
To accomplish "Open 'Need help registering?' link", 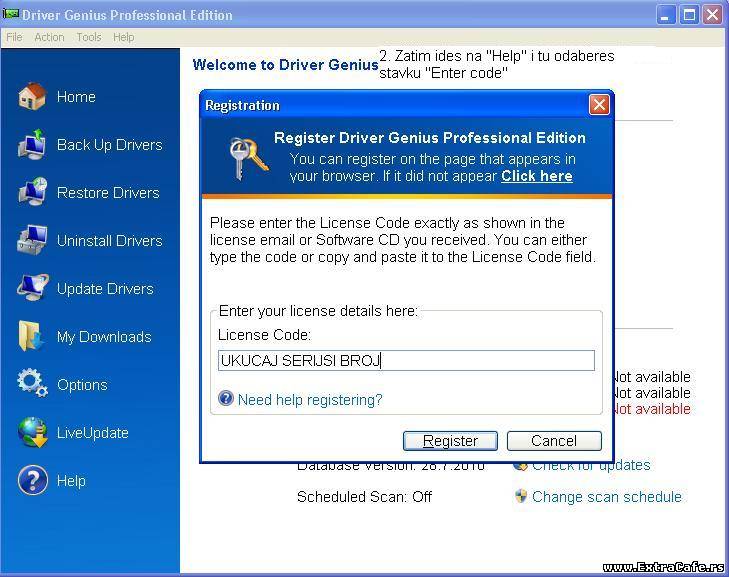I will [310, 400].
